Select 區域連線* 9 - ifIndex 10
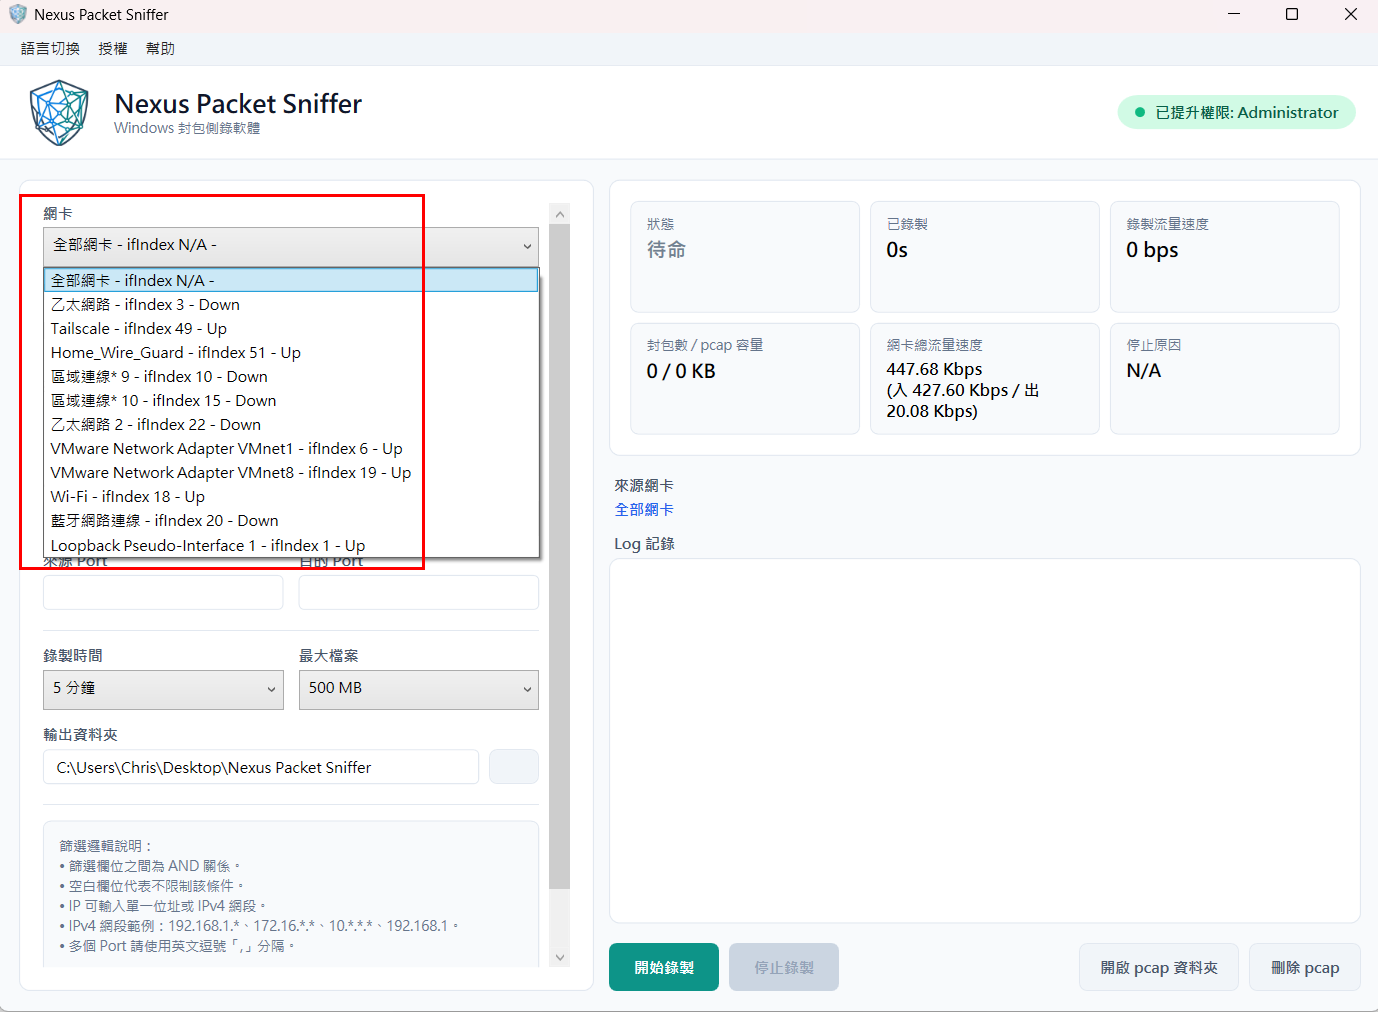1378x1012 pixels. (291, 376)
